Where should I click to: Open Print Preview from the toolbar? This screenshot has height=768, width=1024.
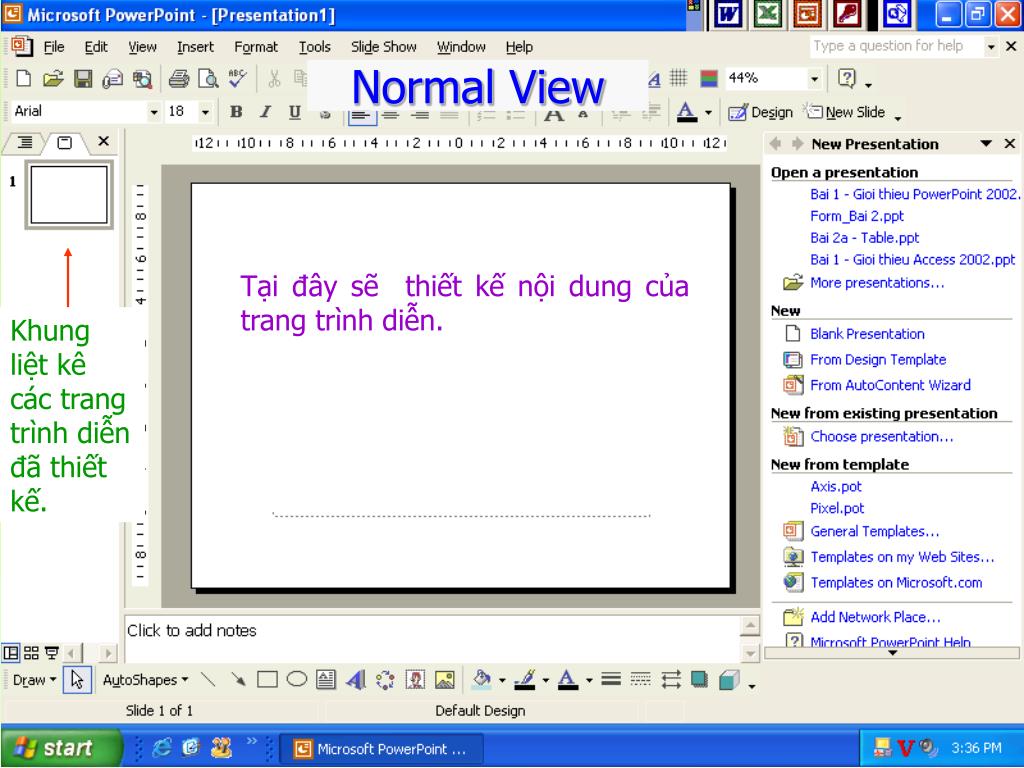click(208, 79)
